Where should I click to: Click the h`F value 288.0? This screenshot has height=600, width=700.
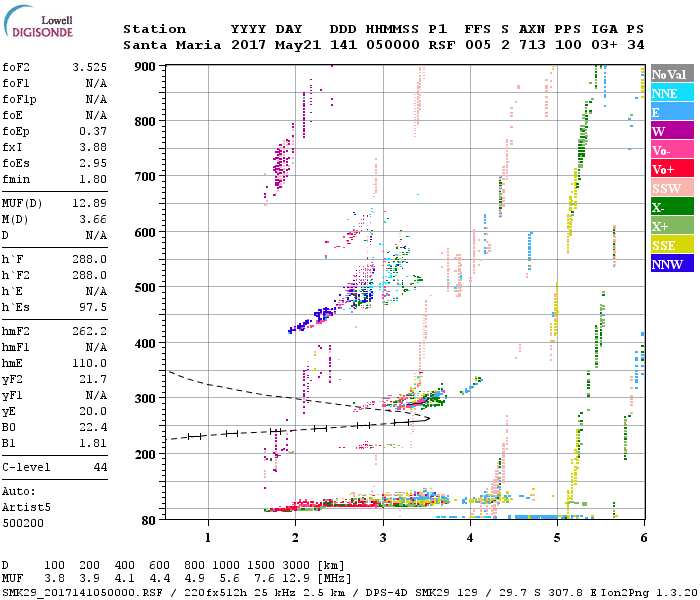click(90, 259)
